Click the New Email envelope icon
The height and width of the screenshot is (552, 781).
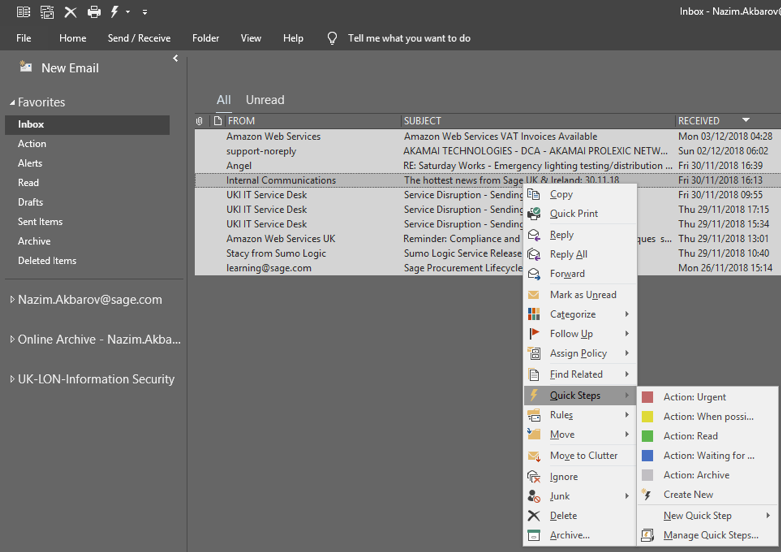click(25, 66)
